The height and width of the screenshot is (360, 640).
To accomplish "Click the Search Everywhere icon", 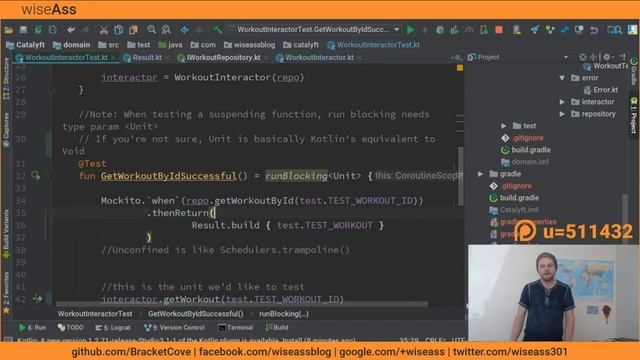I will click(x=614, y=30).
